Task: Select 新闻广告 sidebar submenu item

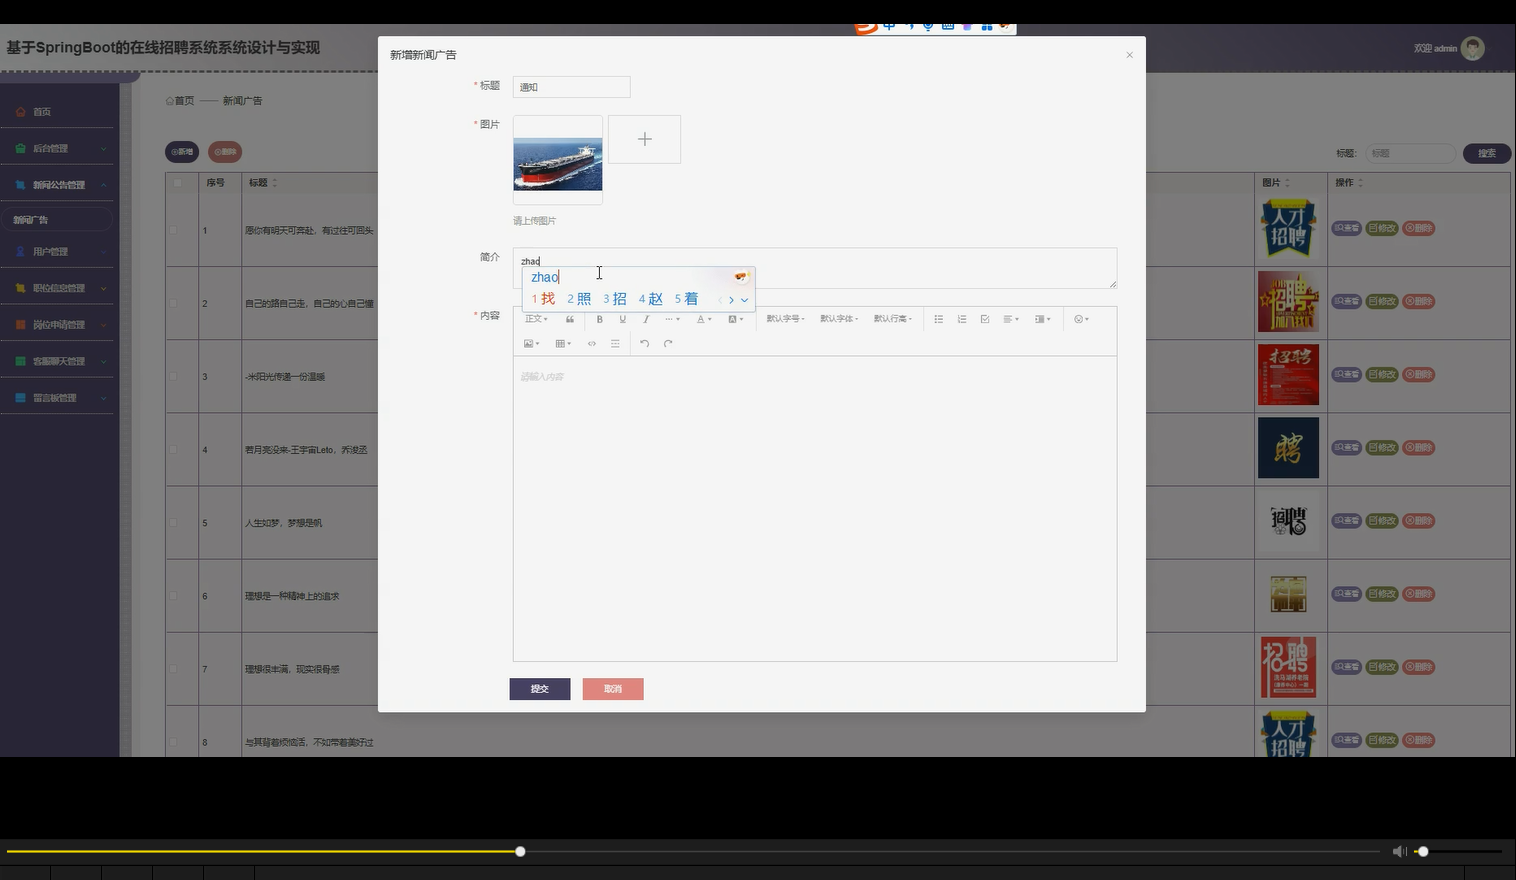Action: click(56, 219)
